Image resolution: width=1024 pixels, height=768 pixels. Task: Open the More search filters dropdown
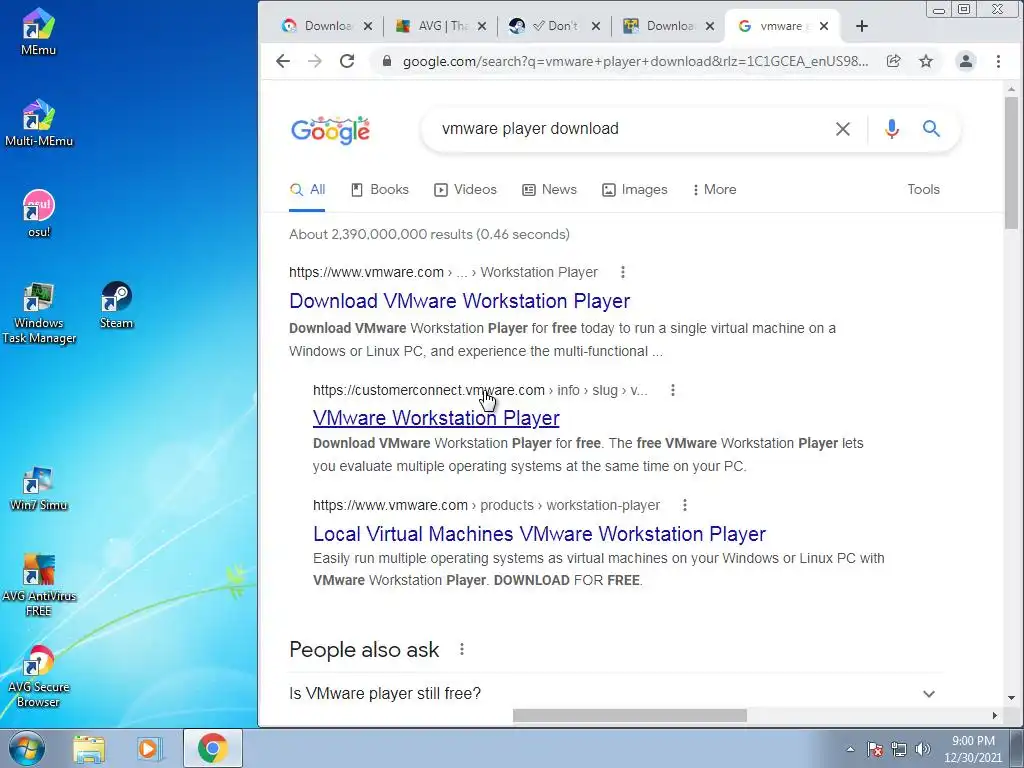point(714,189)
